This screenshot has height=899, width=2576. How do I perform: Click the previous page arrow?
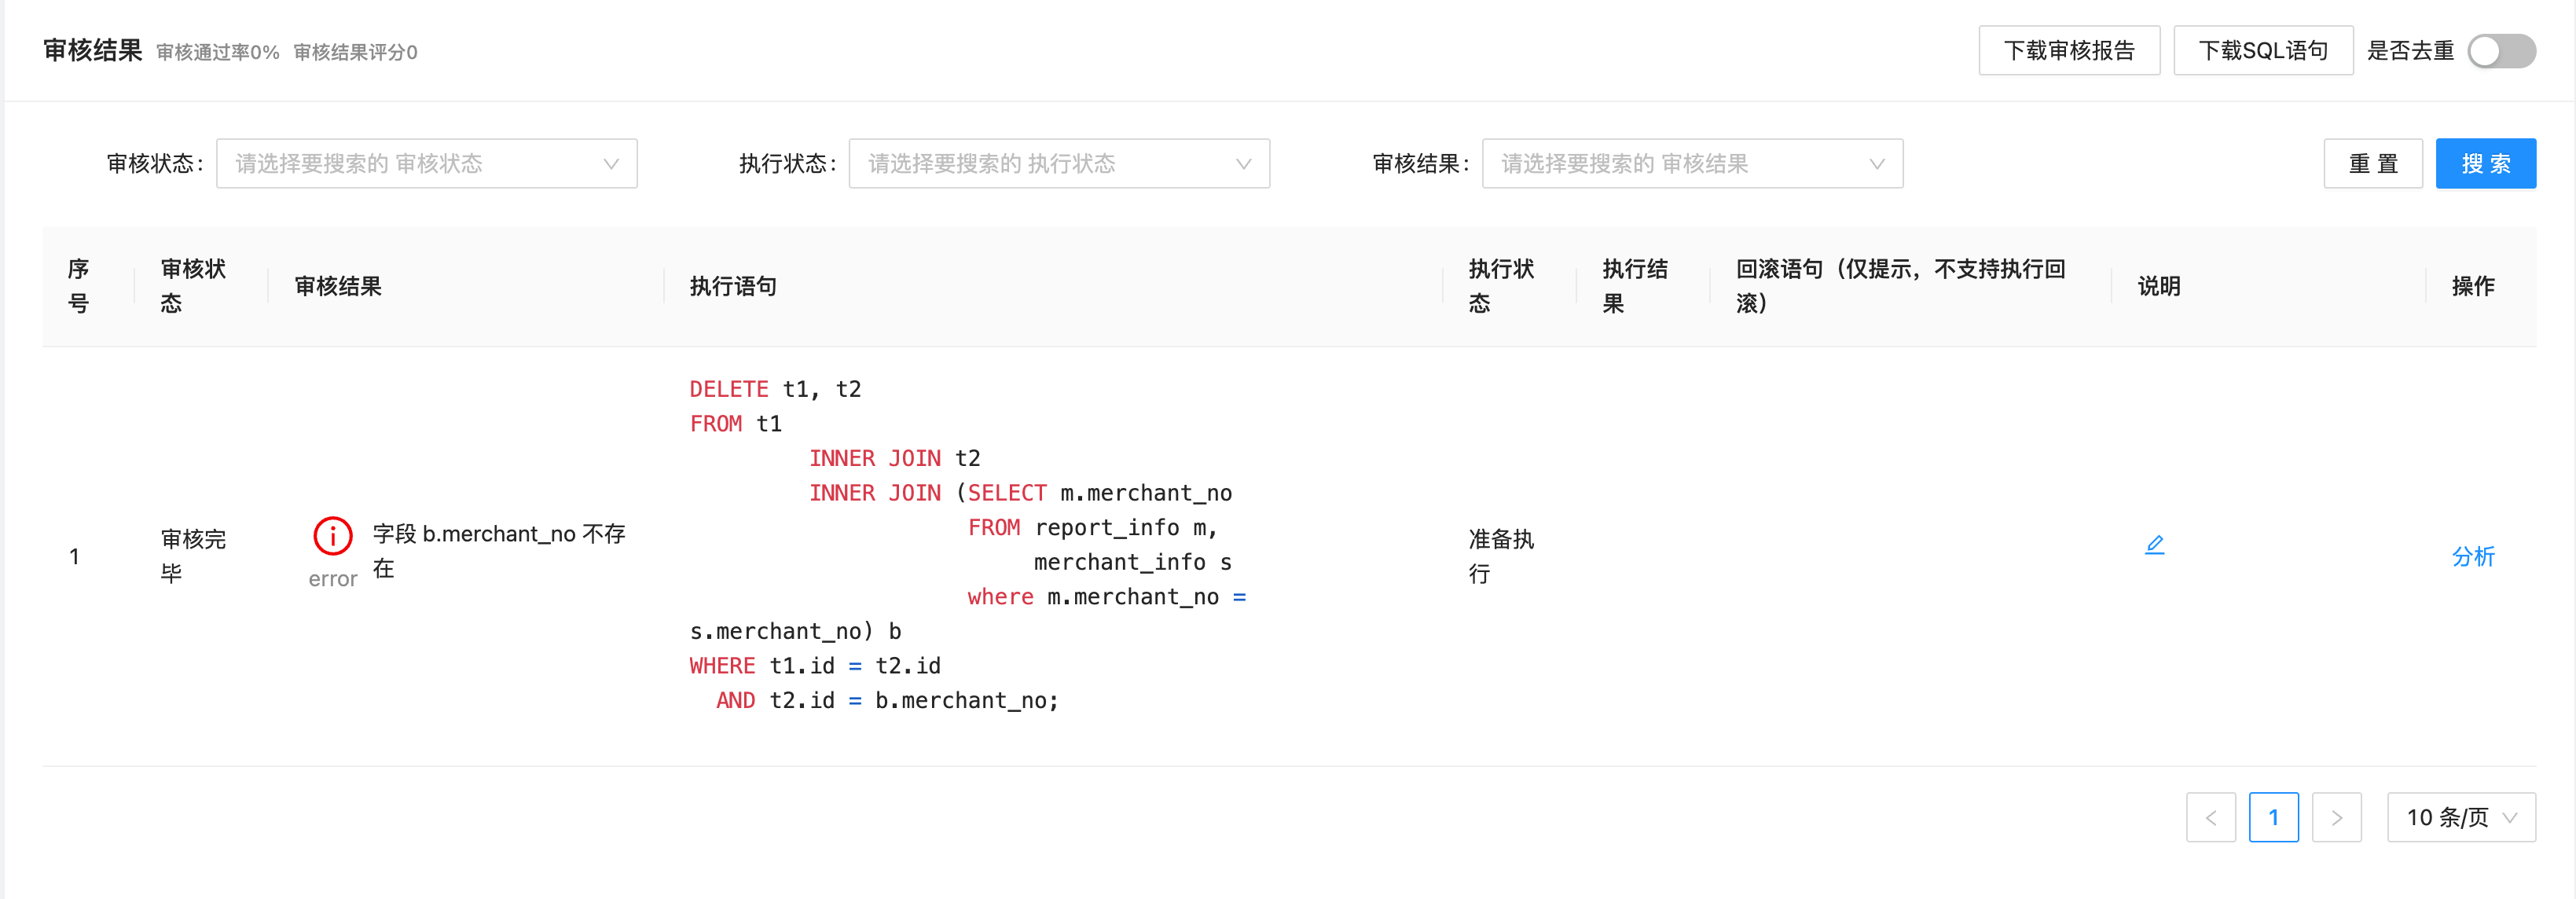tap(2211, 817)
